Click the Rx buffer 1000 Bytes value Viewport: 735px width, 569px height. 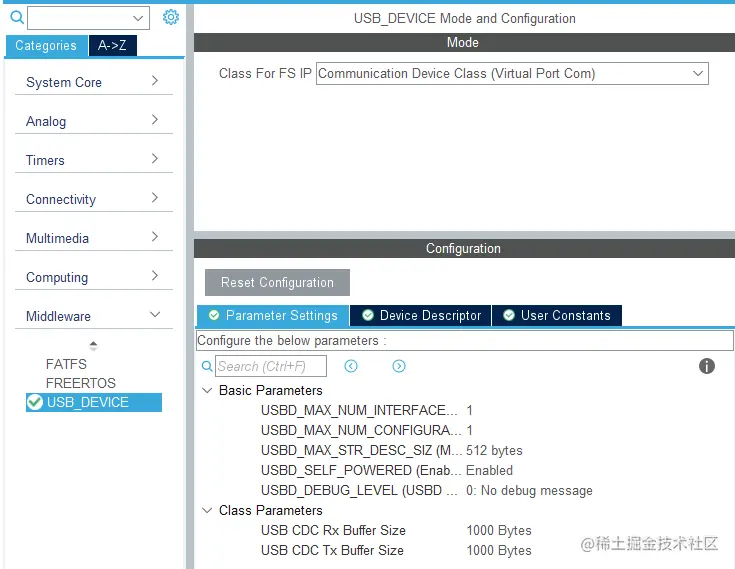499,530
